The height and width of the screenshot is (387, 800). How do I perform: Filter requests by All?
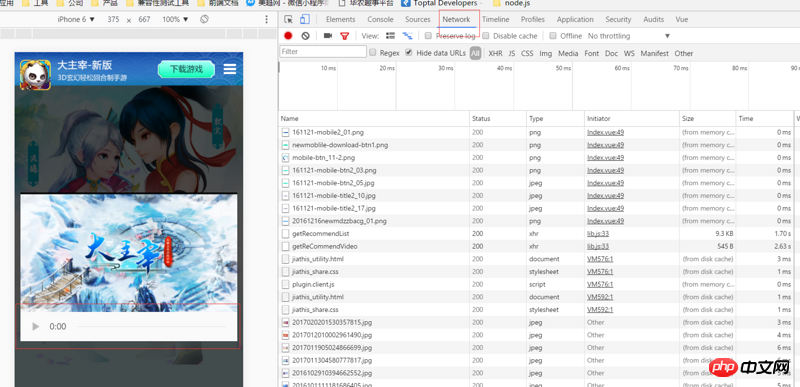476,53
